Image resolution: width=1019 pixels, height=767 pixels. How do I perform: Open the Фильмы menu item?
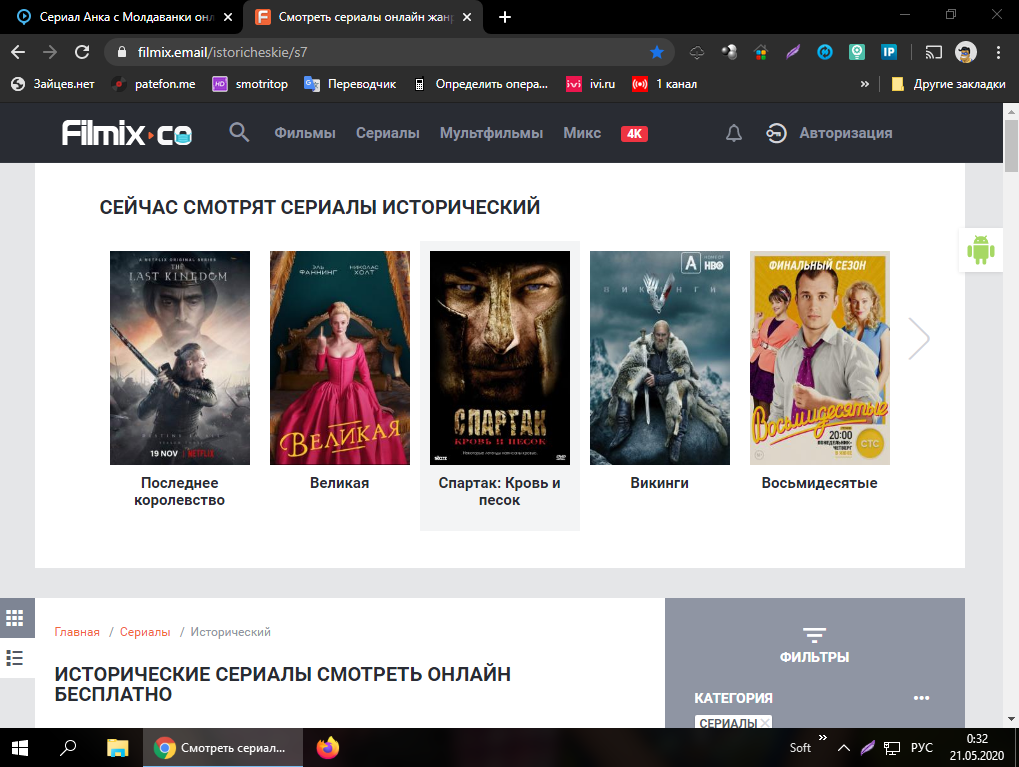pyautogui.click(x=305, y=133)
